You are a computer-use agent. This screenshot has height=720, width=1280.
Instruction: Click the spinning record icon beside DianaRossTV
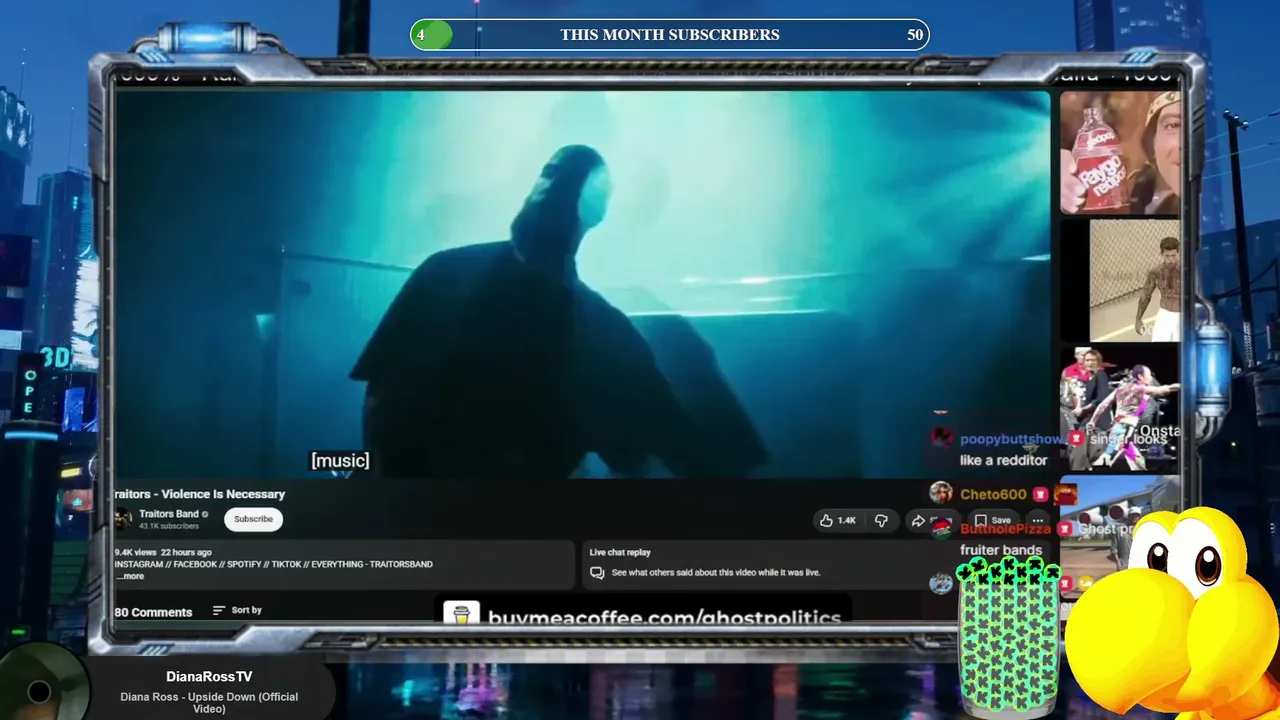coord(39,690)
